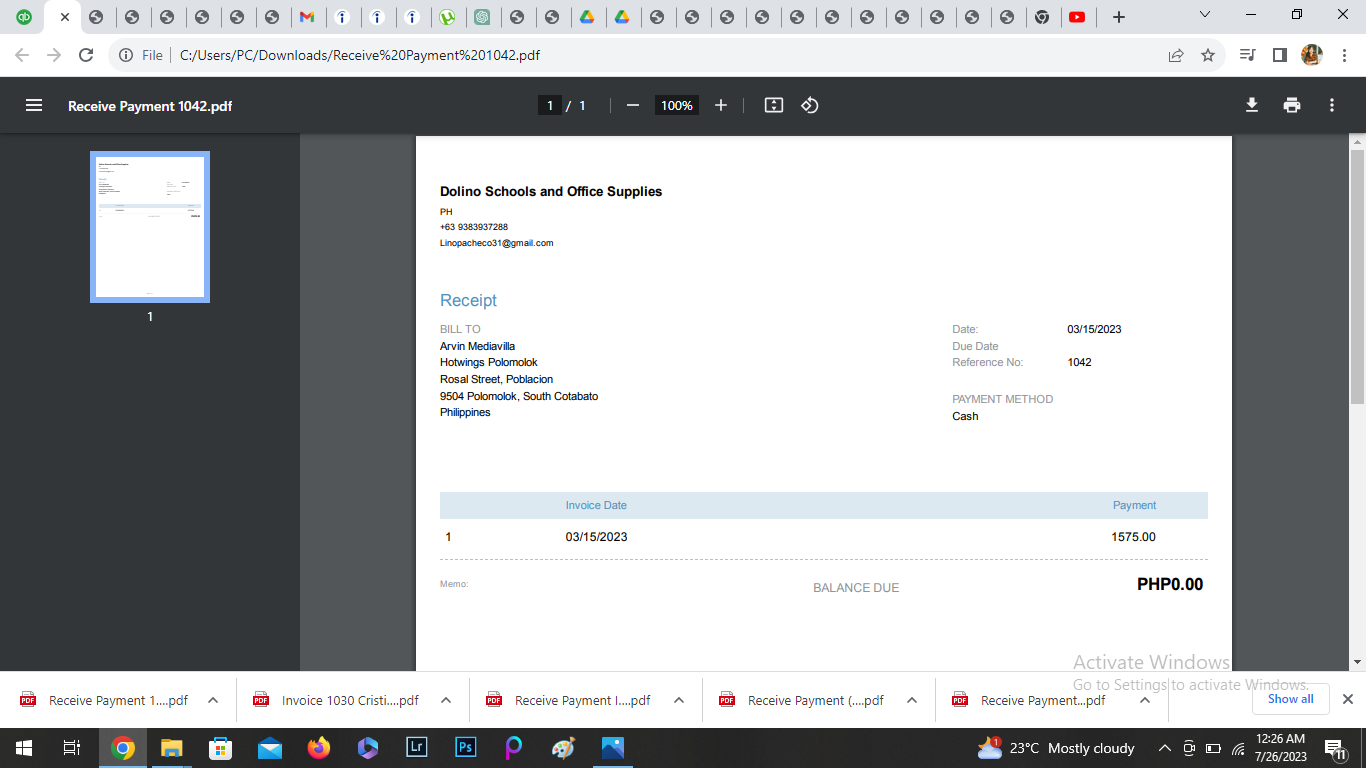Expand options for Invoice 1030 download

coord(446,700)
